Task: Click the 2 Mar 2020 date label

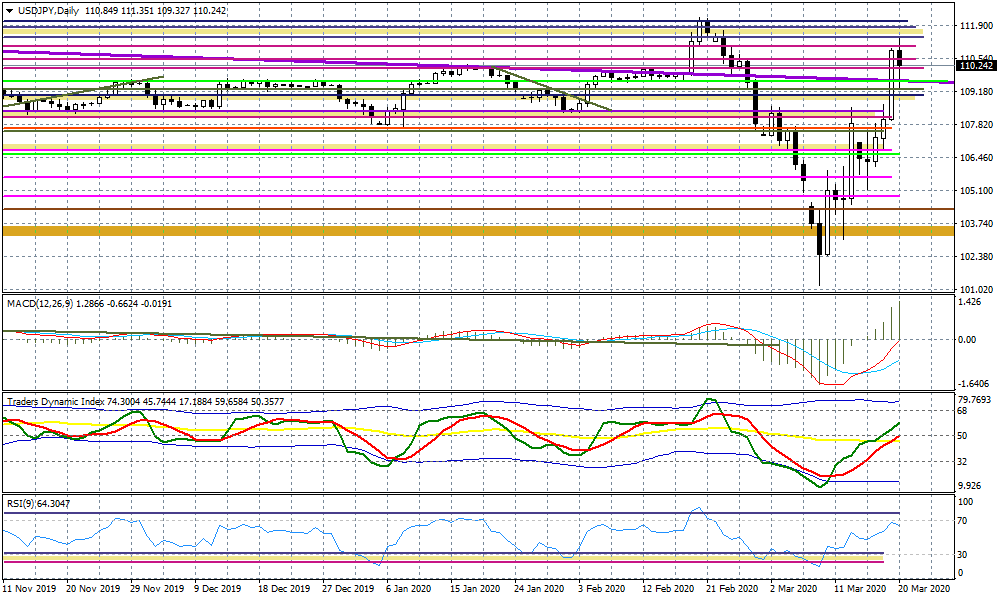Action: point(793,589)
